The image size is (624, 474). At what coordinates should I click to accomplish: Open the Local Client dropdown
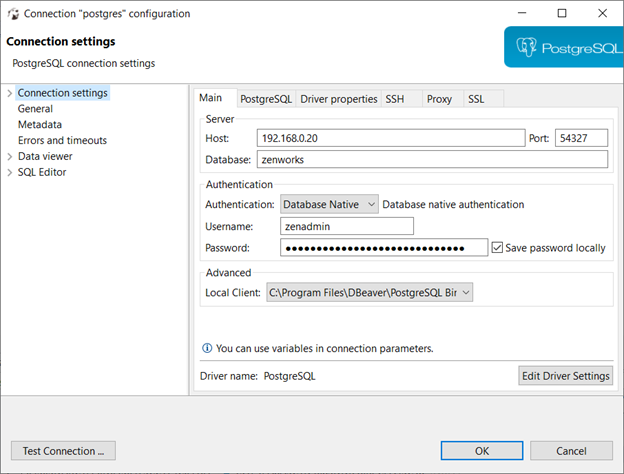[369, 292]
